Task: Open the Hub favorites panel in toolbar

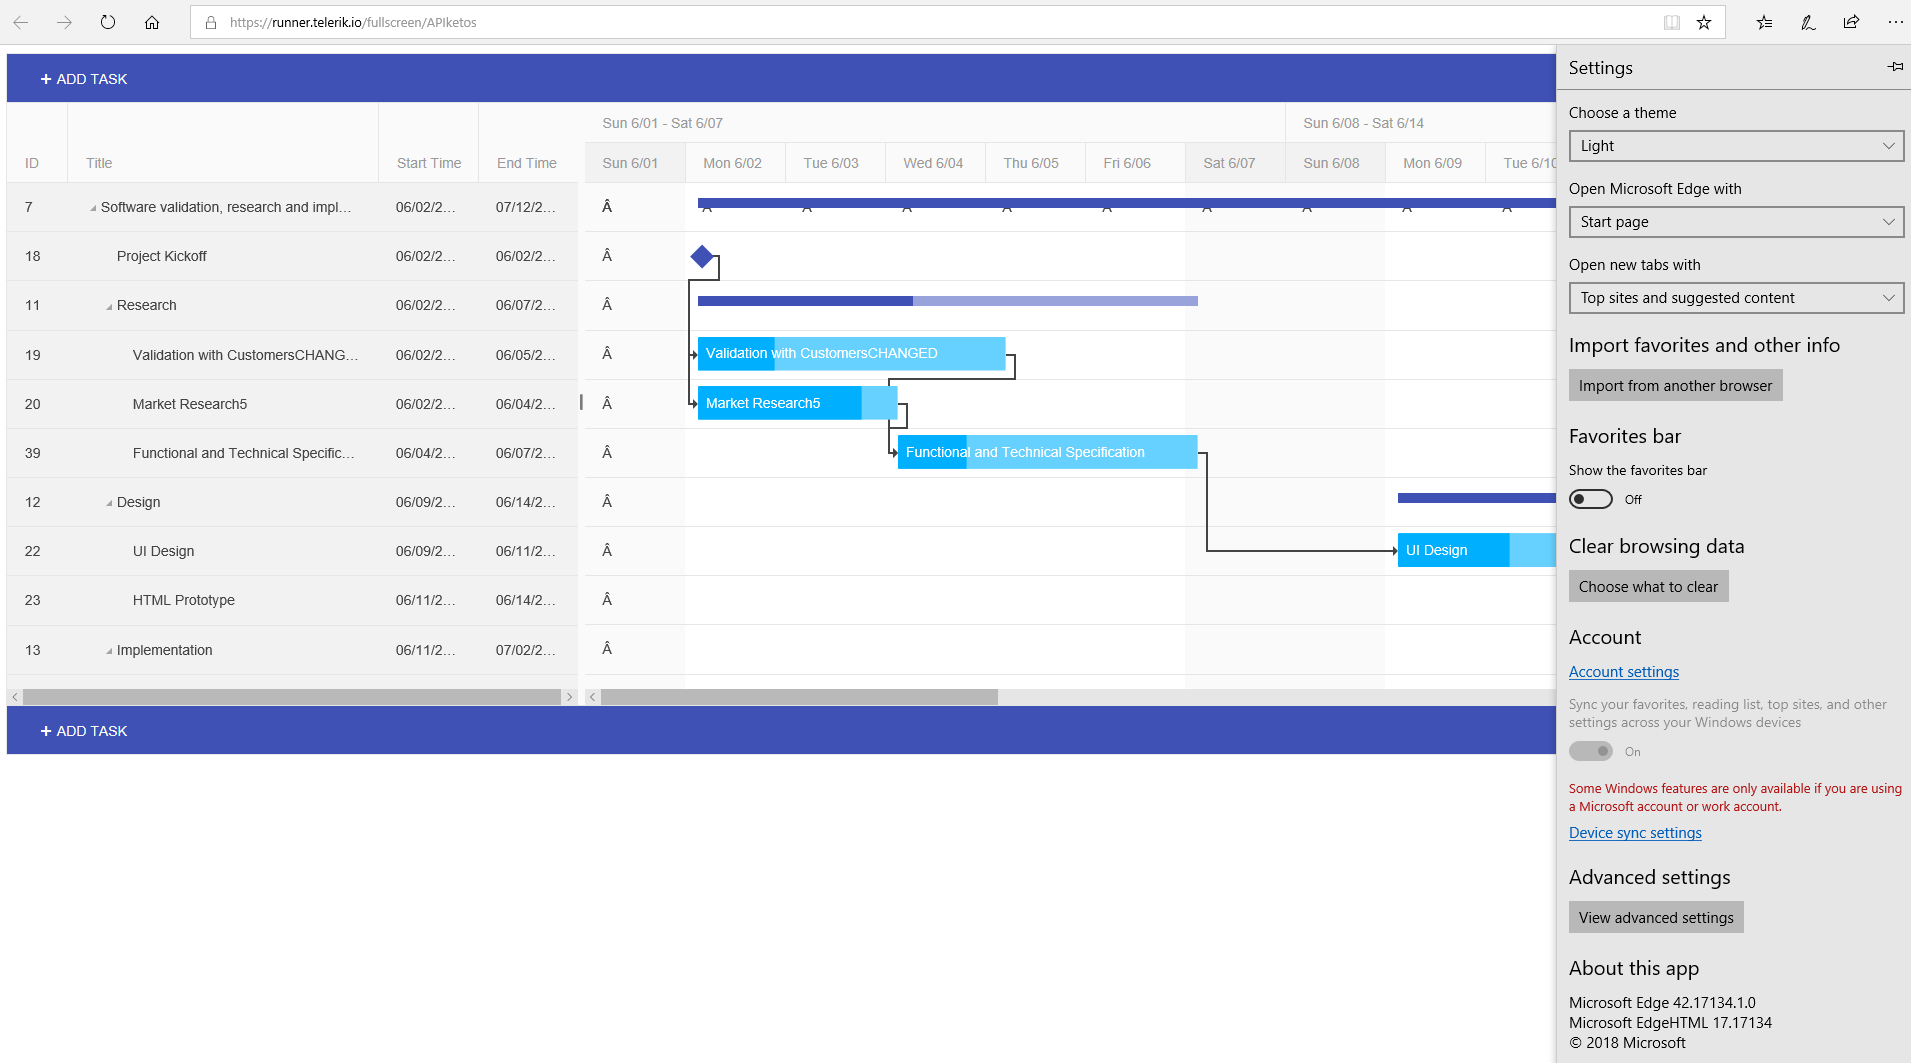Action: pos(1763,22)
